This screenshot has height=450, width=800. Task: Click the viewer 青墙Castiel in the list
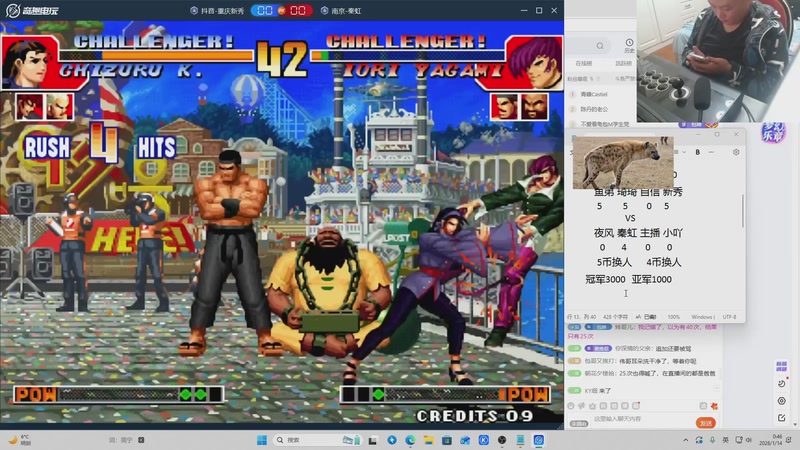point(594,94)
